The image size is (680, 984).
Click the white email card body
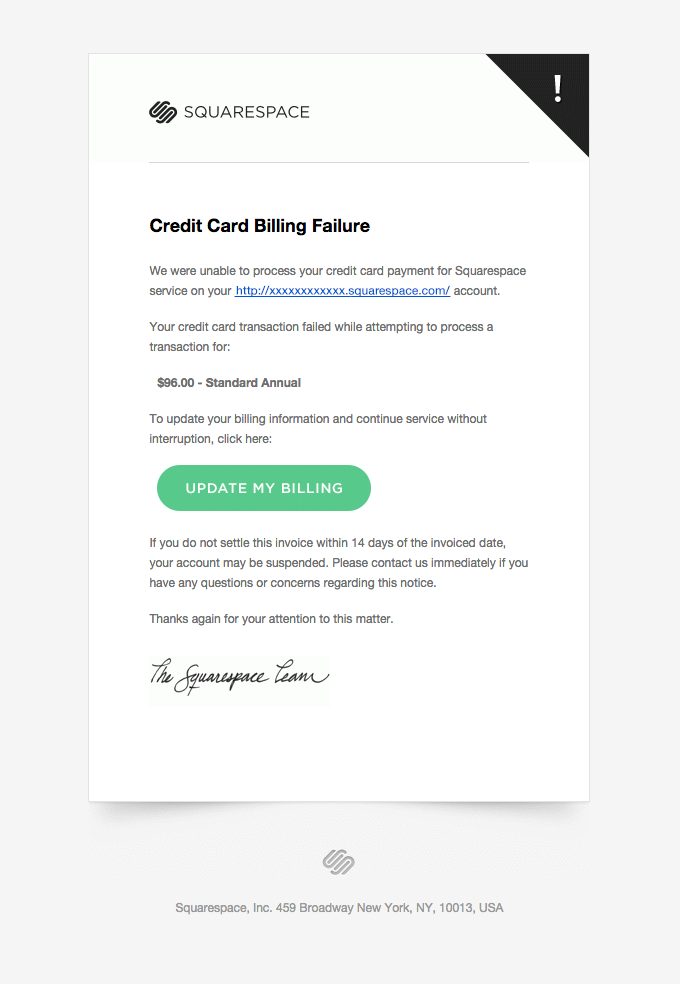pos(339,750)
